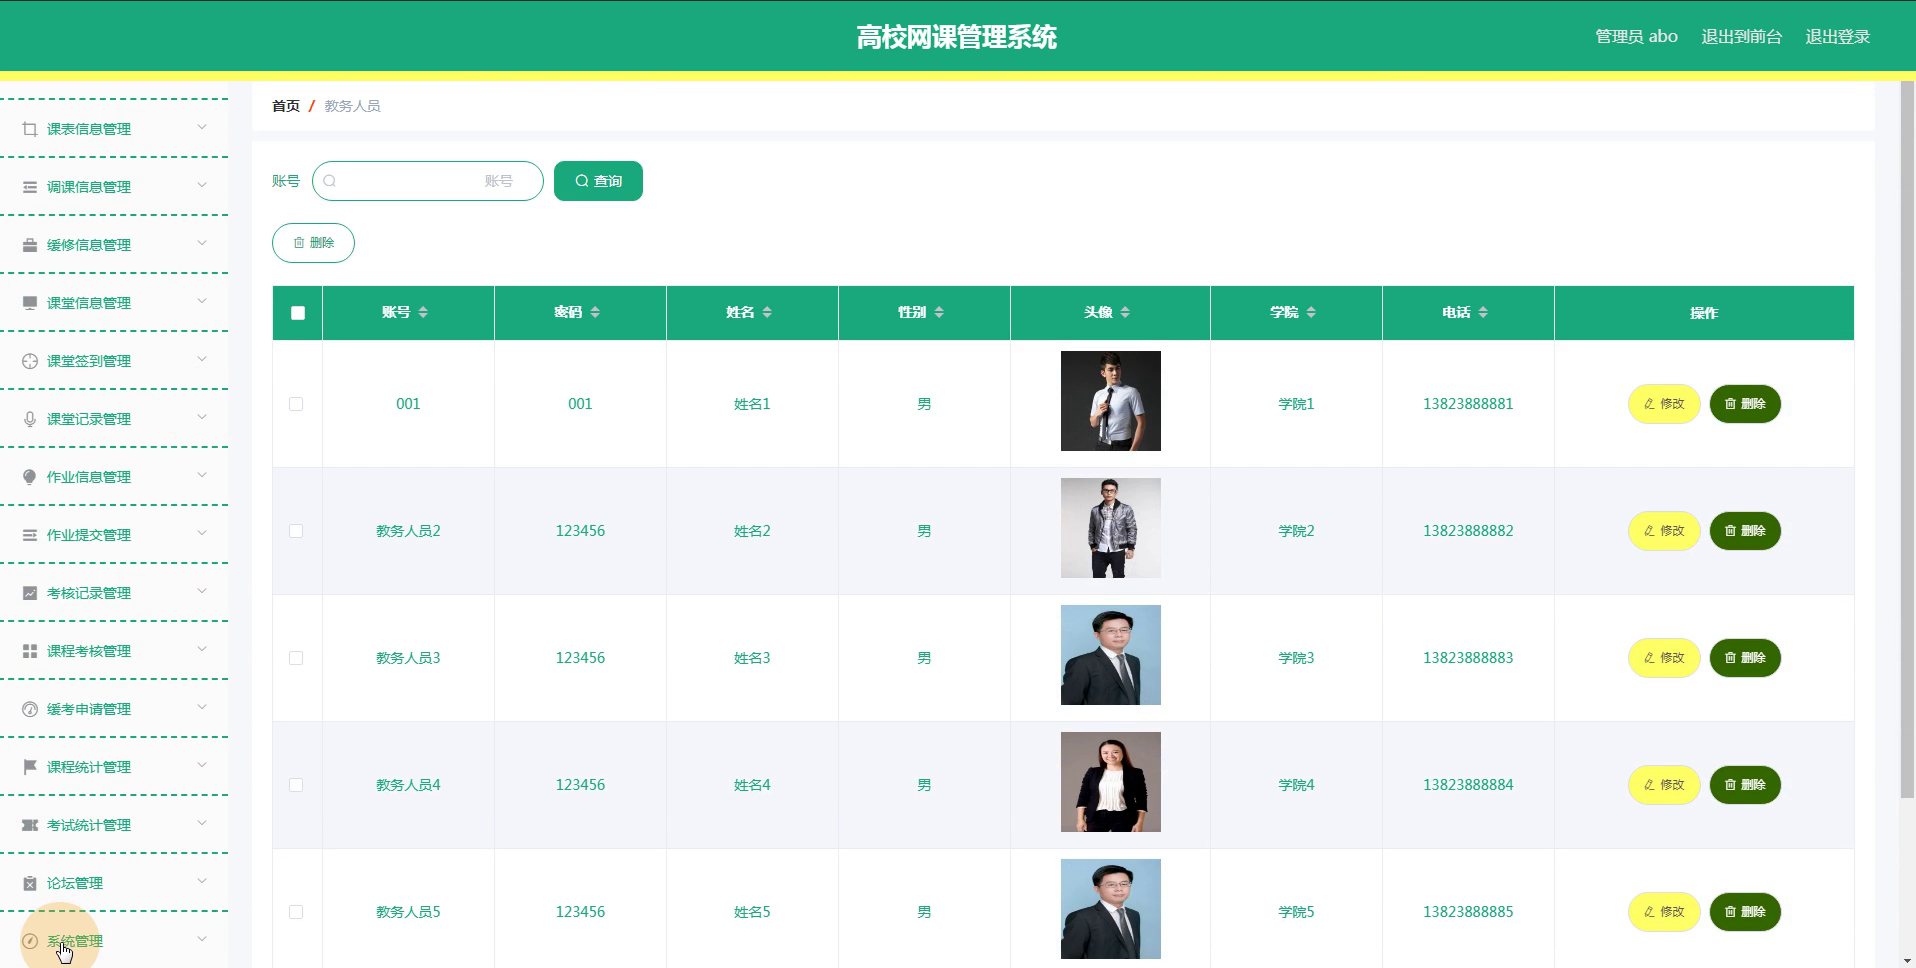Open the 系统管理 menu item

(x=114, y=941)
